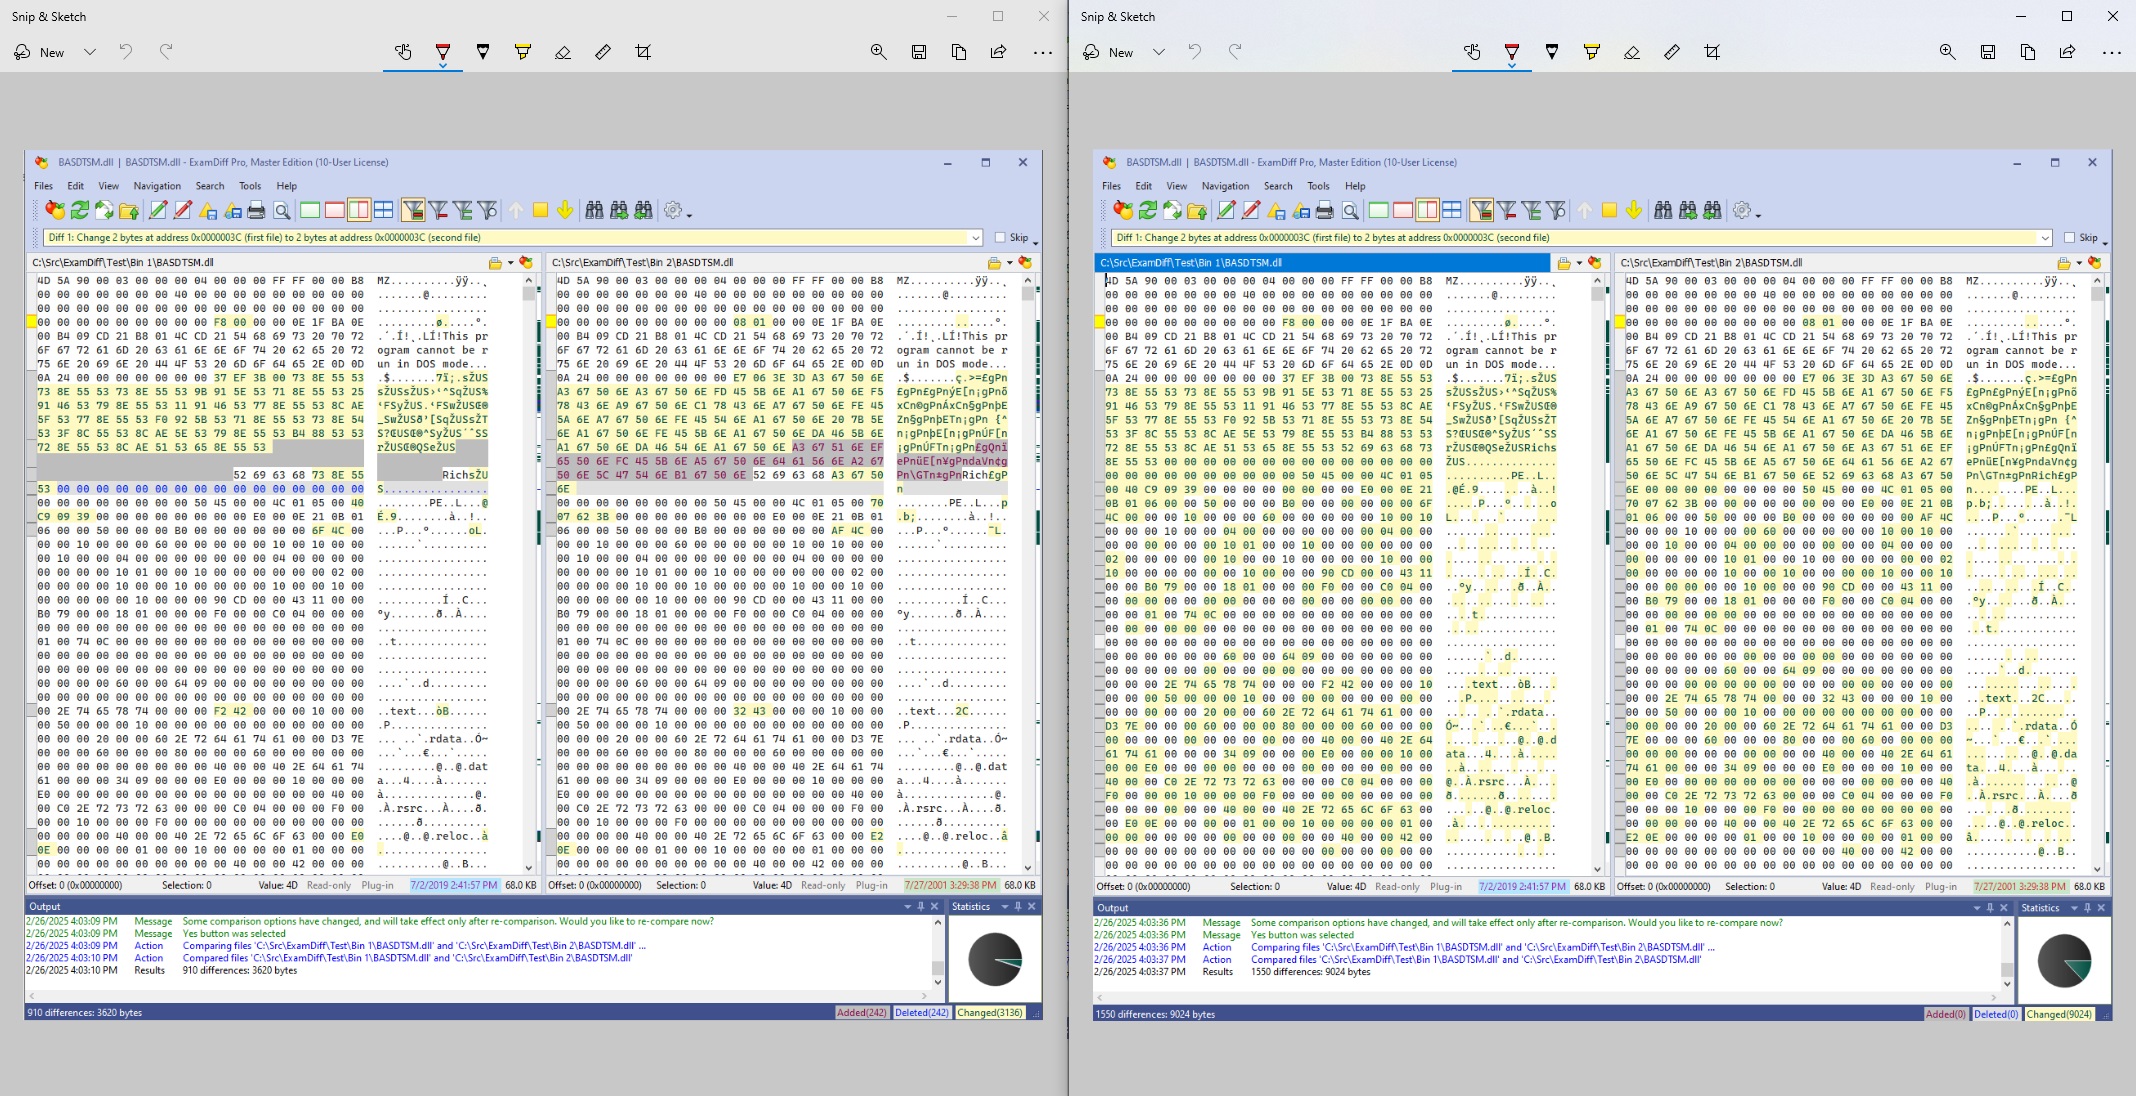Toggle the ruler tool in left Snip & Sketch
Viewport: 2136px width, 1096px height.
coord(603,52)
